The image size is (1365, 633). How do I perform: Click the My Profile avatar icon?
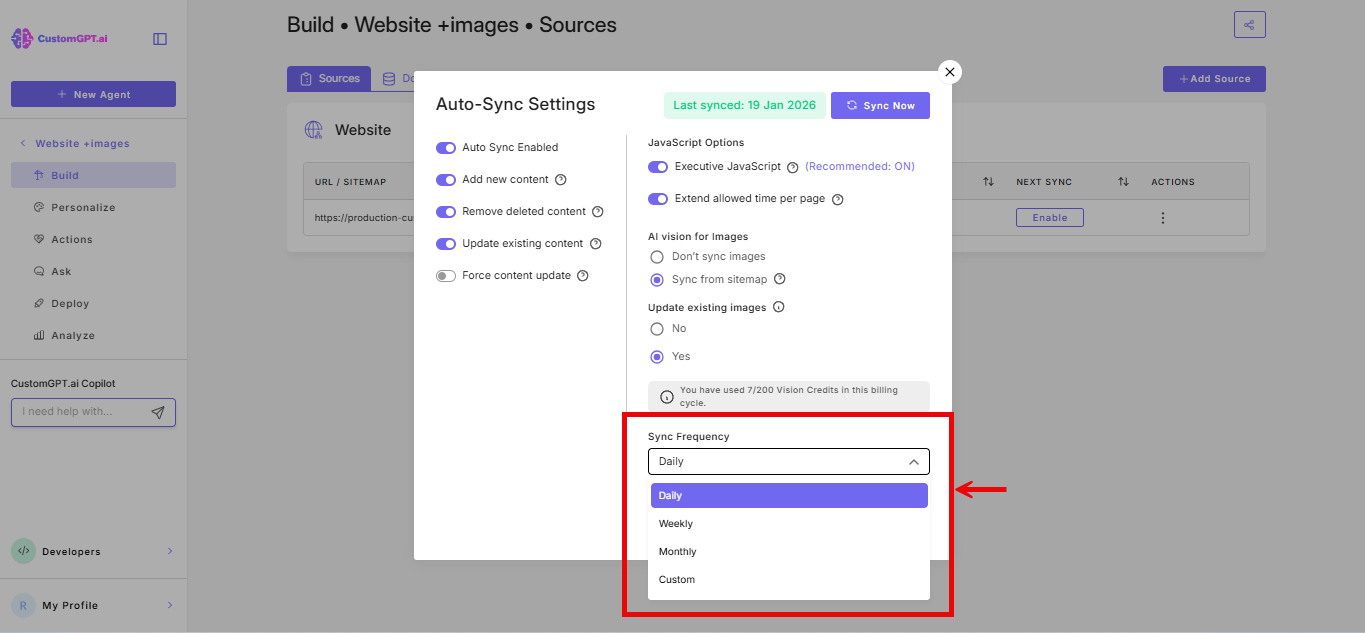[24, 605]
